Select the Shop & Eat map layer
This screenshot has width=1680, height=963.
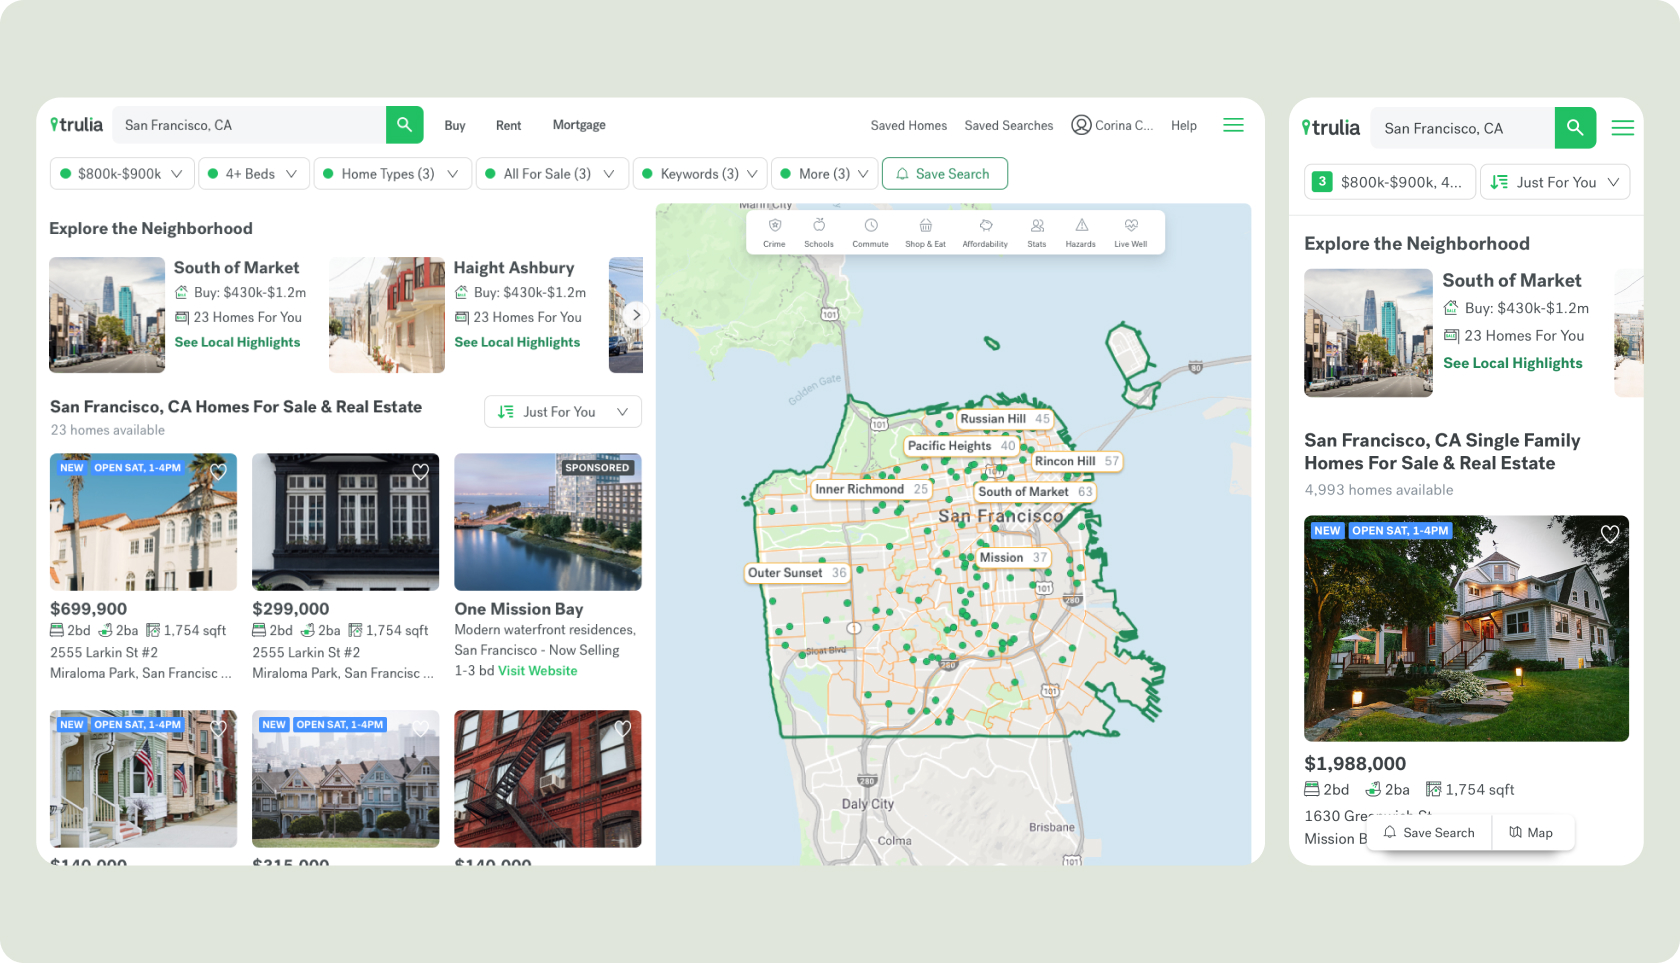tap(925, 231)
